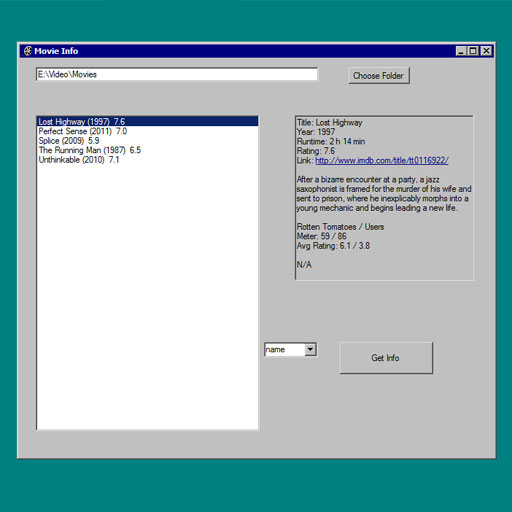The width and height of the screenshot is (512, 512).
Task: Minimize the Movie Info window
Action: click(x=461, y=51)
